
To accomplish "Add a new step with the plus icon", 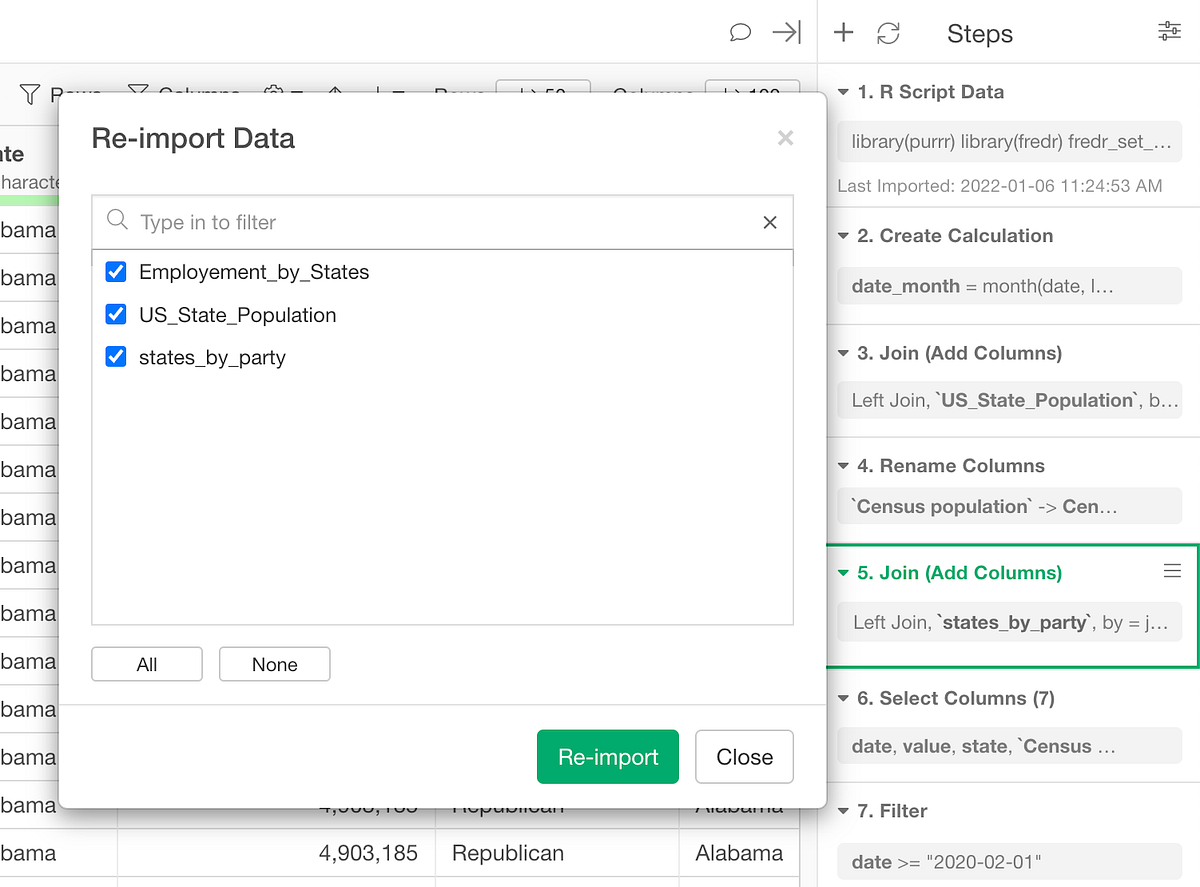I will 843,32.
